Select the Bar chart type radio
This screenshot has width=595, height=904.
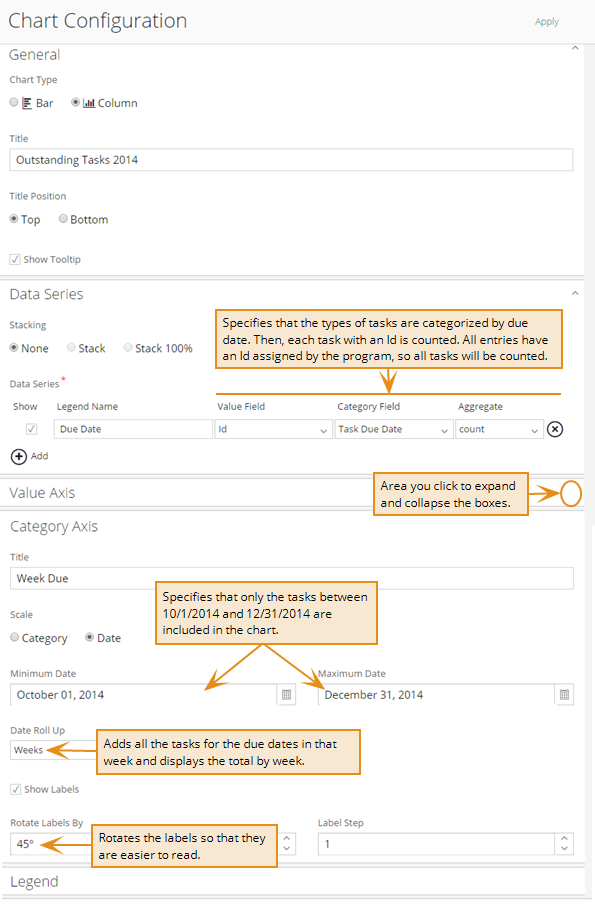coord(14,102)
